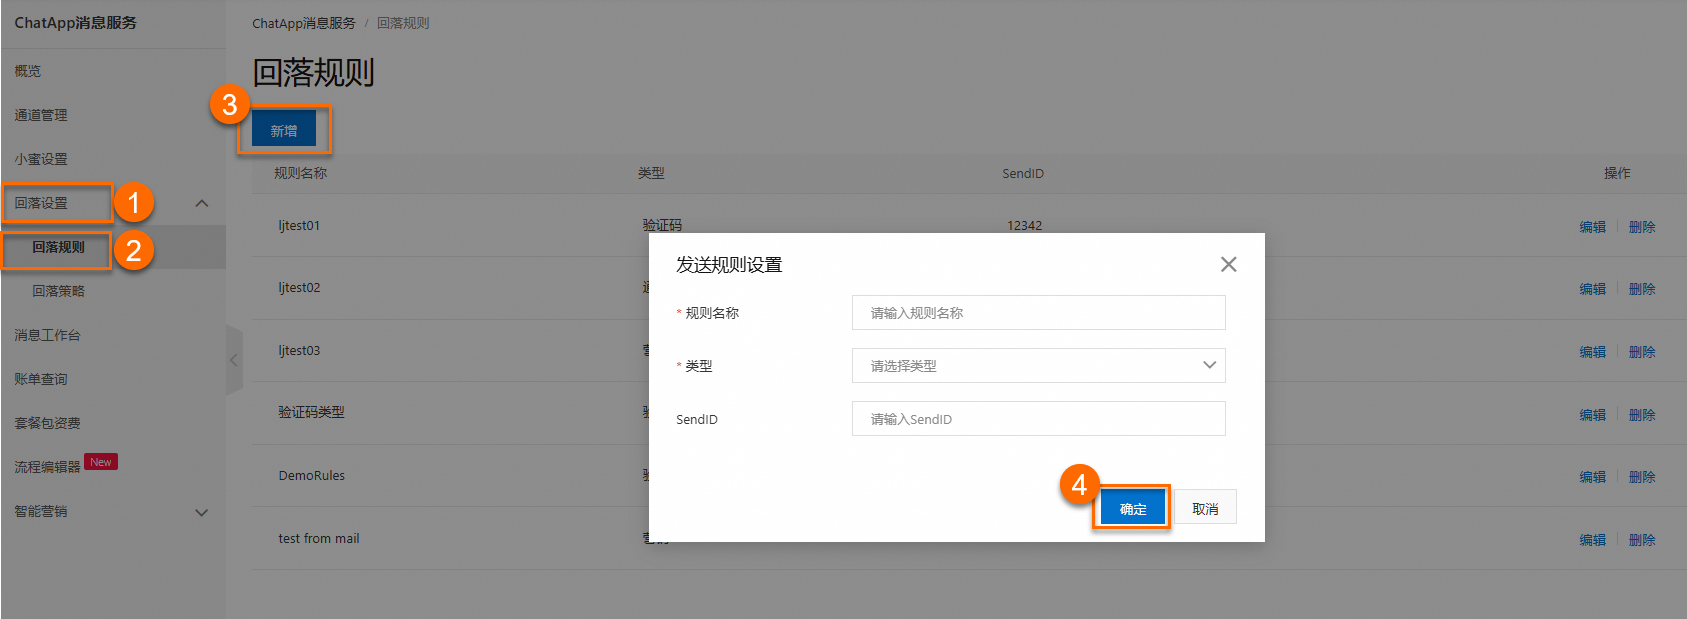The width and height of the screenshot is (1687, 619).
Task: Click the ljtest03 rule name
Action: click(x=299, y=350)
